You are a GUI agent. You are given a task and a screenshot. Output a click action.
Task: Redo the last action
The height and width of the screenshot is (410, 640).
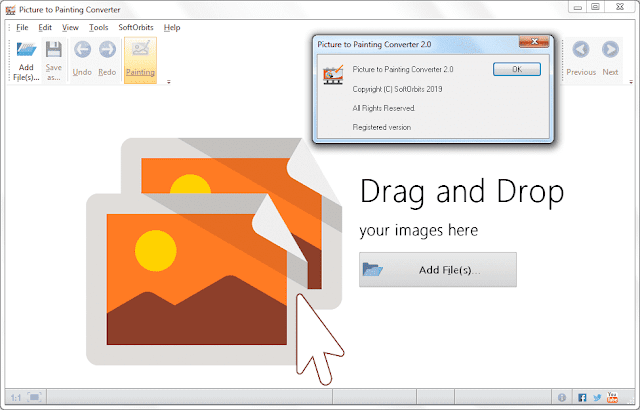pos(107,60)
